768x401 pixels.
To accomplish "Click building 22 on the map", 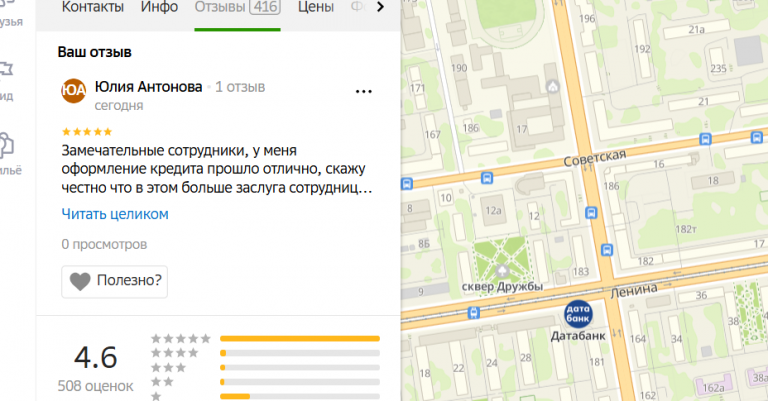I will 458,368.
